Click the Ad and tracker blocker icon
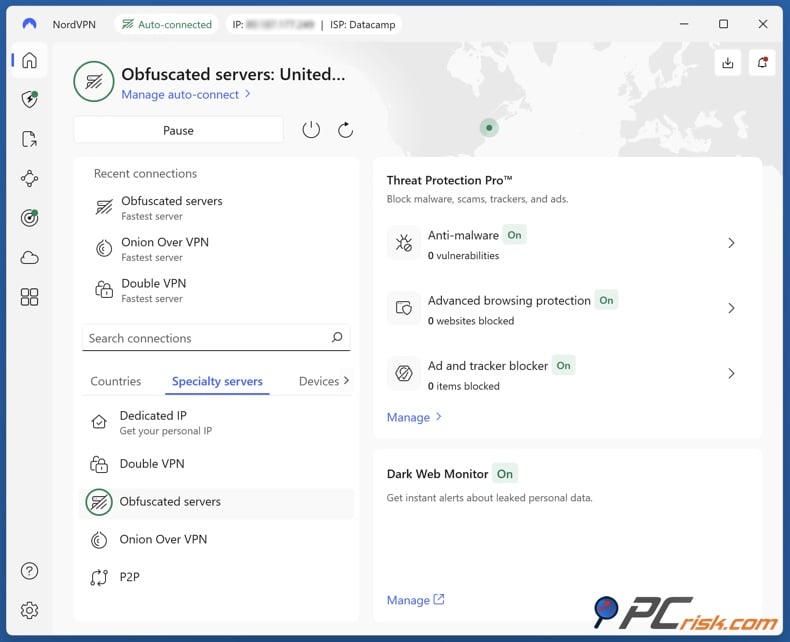The image size is (790, 642). (404, 373)
